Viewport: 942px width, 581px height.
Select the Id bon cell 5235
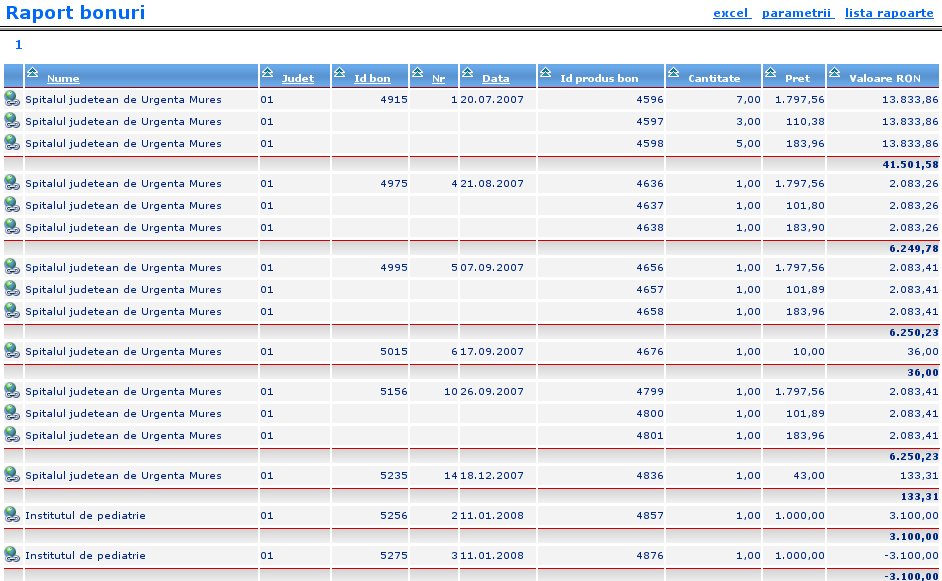coord(394,476)
